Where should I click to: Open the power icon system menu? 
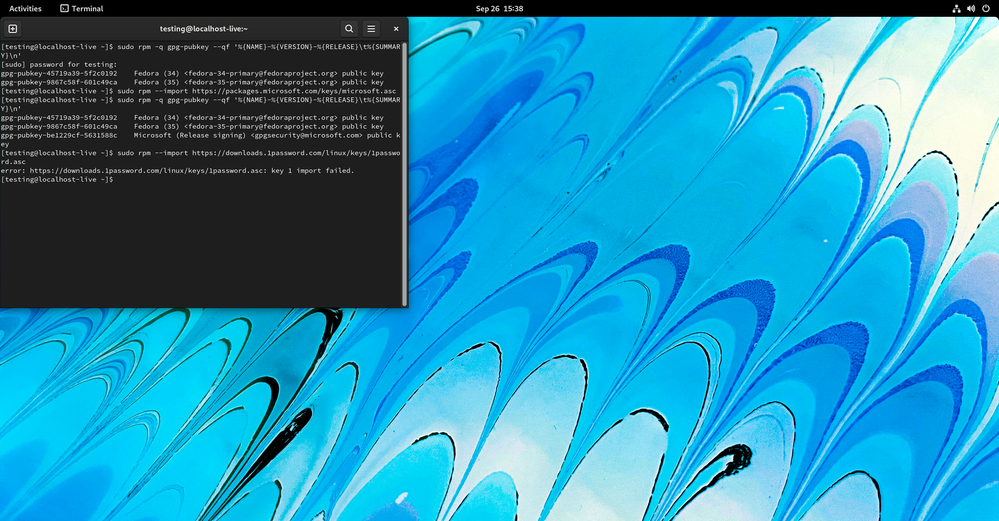pos(986,8)
